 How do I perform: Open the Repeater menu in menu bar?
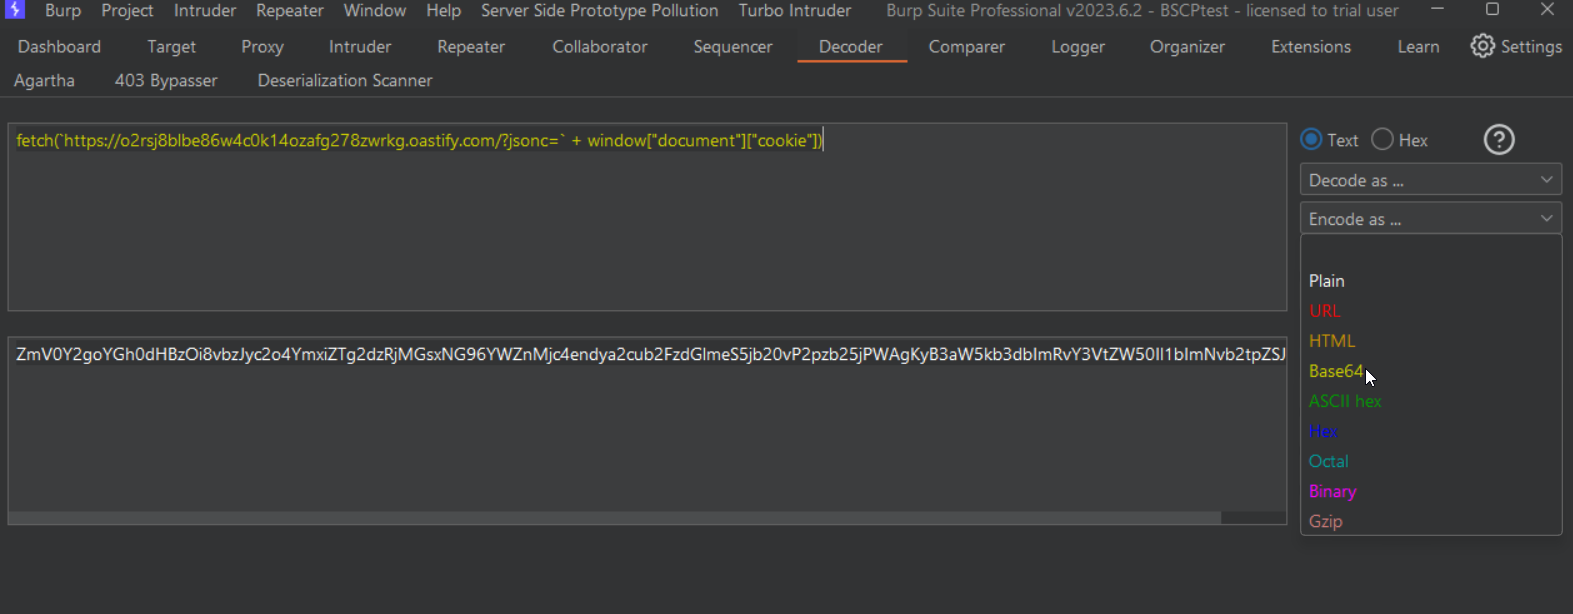290,10
